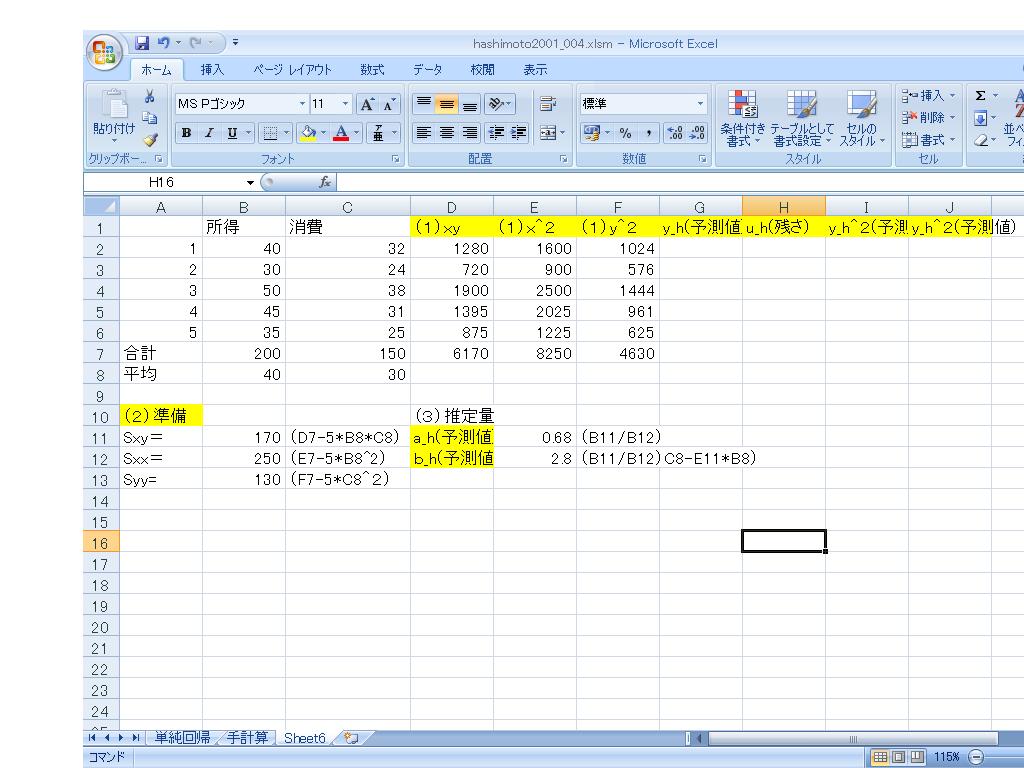Expand the Quick Access Toolbar customize menu

pyautogui.click(x=235, y=43)
